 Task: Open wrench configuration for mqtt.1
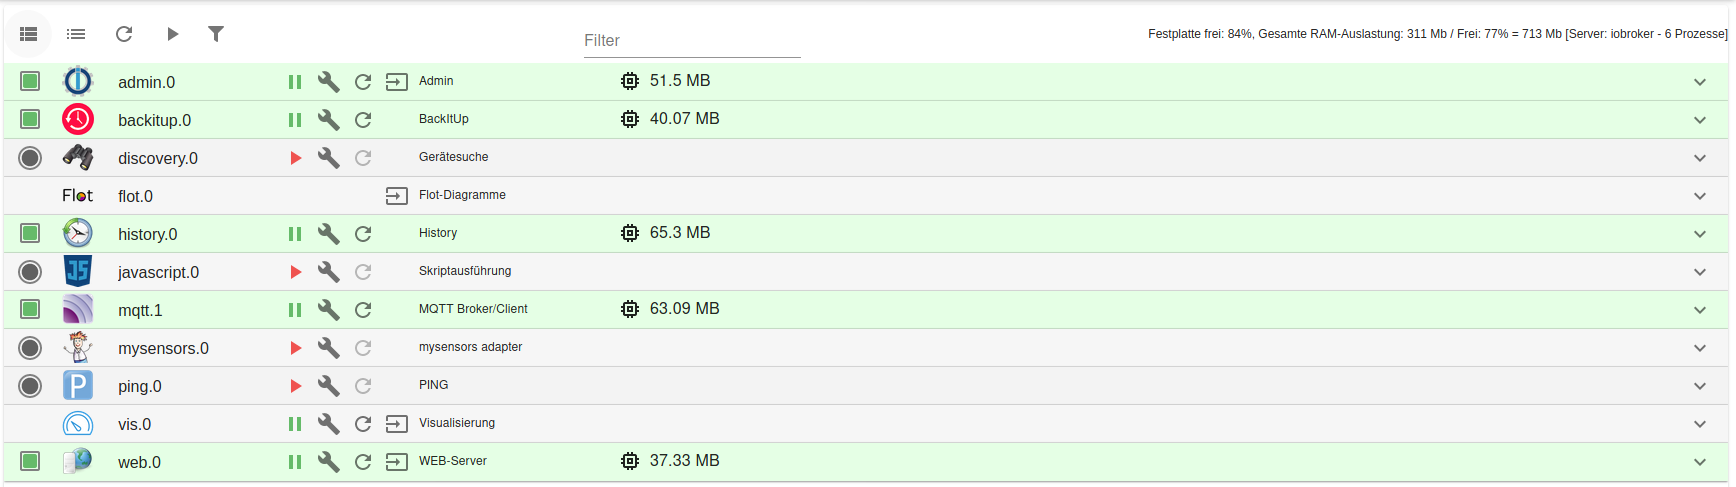[328, 310]
